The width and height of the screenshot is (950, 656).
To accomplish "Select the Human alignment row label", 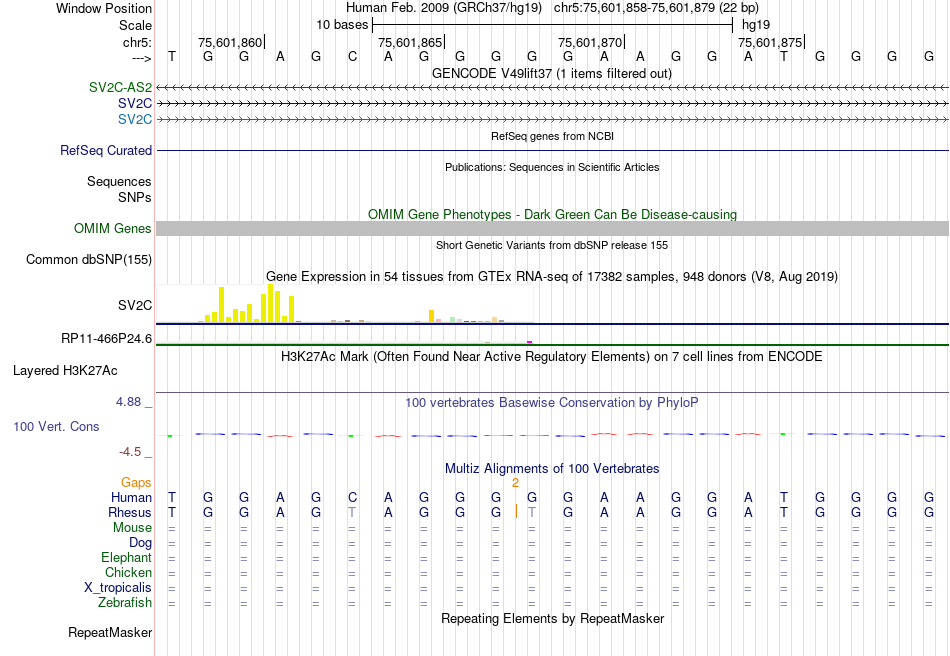I will [x=131, y=497].
